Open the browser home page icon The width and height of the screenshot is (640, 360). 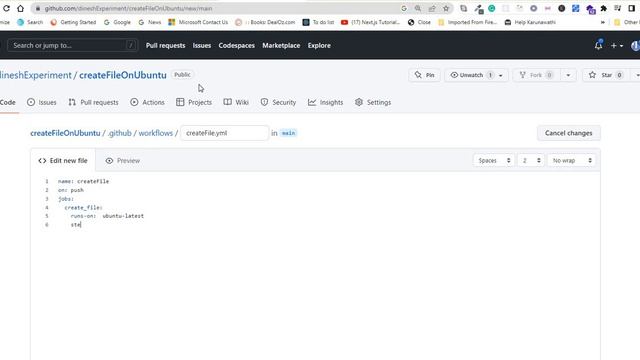tap(20, 8)
